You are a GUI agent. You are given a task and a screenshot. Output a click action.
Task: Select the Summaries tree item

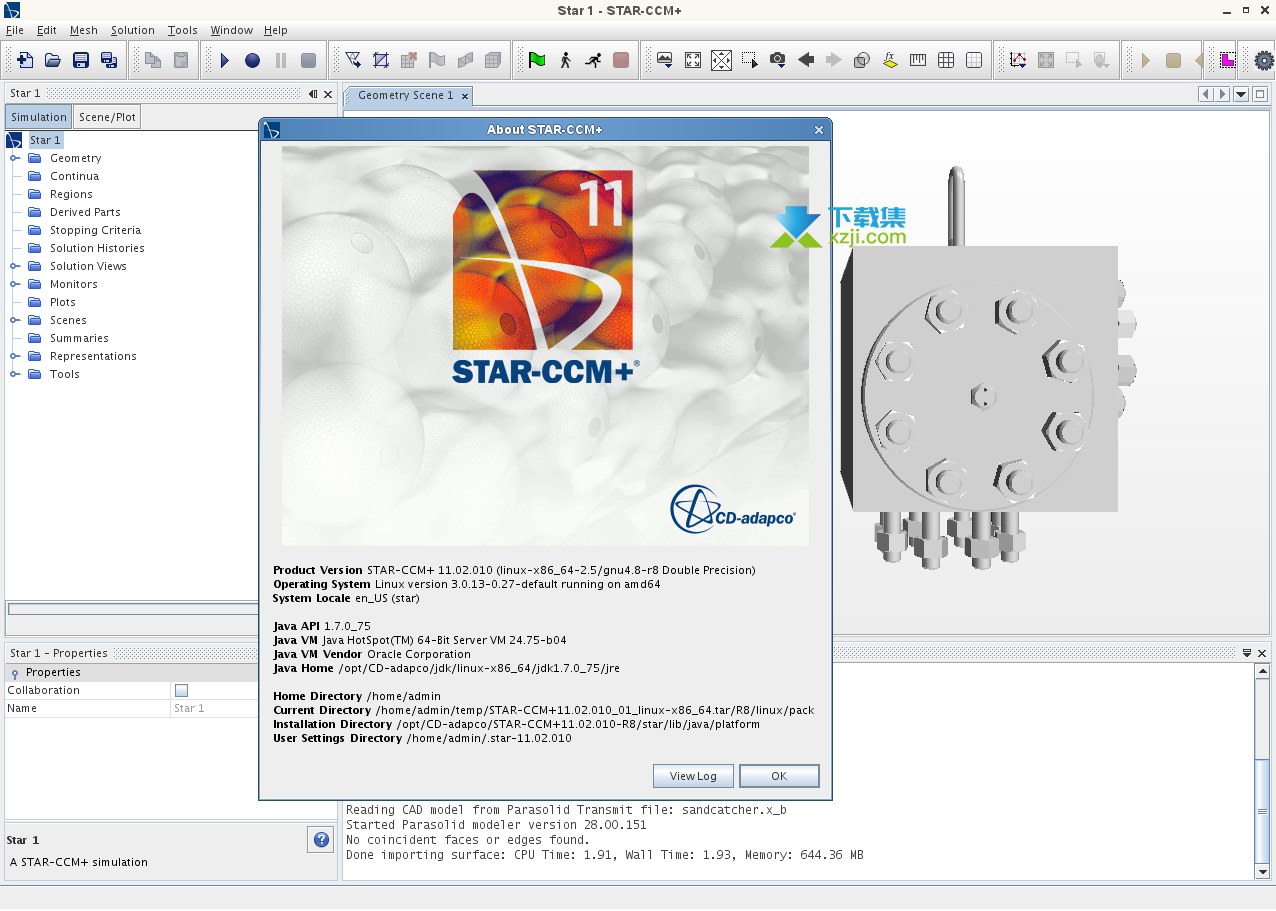(79, 338)
